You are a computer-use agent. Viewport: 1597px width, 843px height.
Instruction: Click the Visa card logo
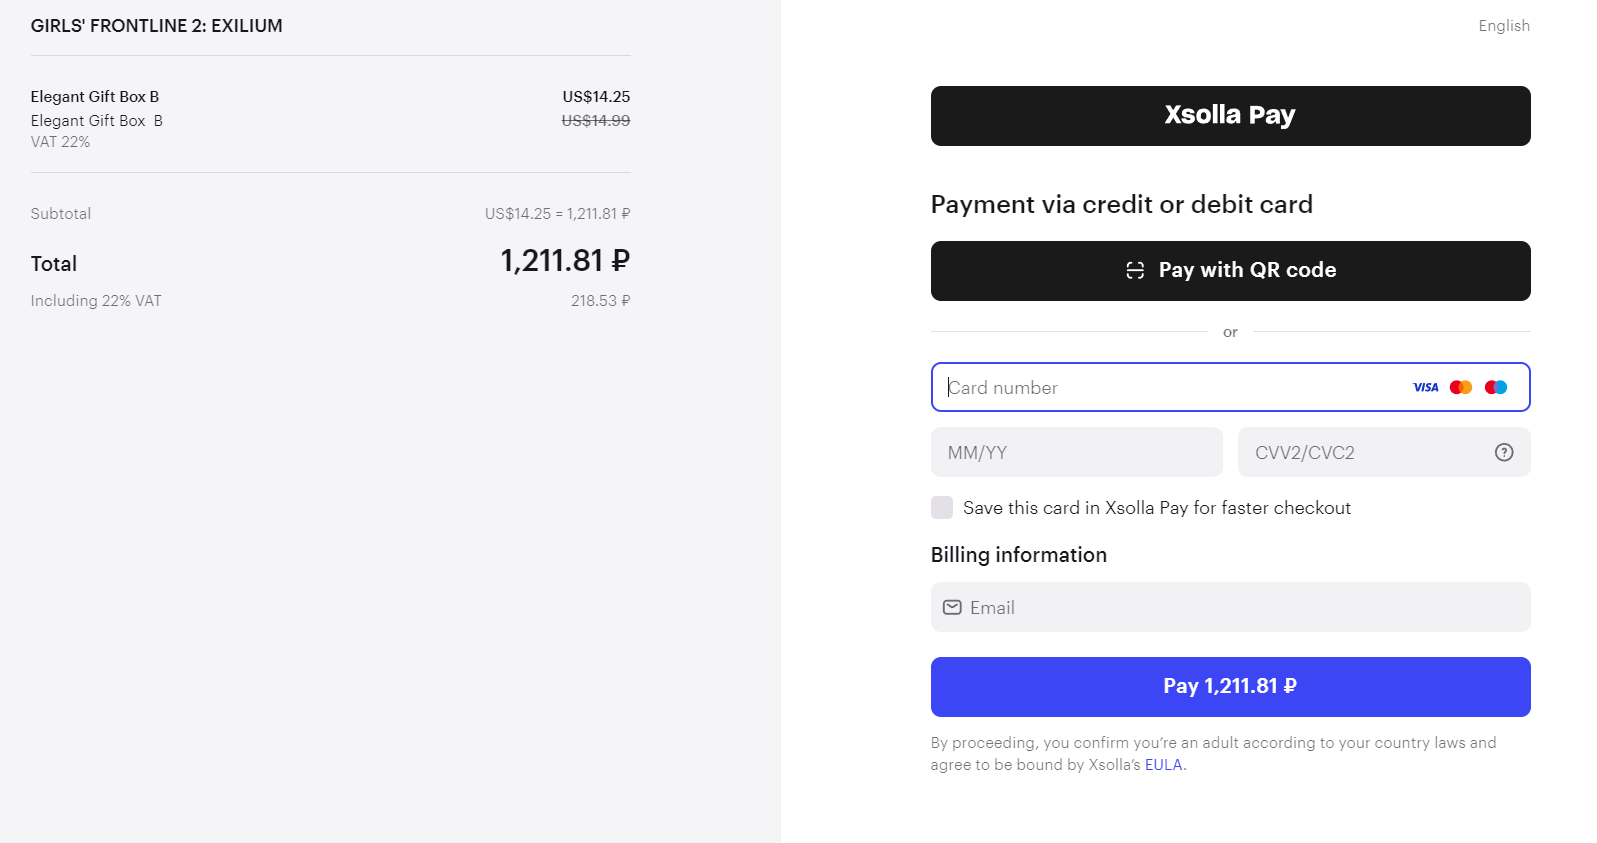tap(1425, 388)
